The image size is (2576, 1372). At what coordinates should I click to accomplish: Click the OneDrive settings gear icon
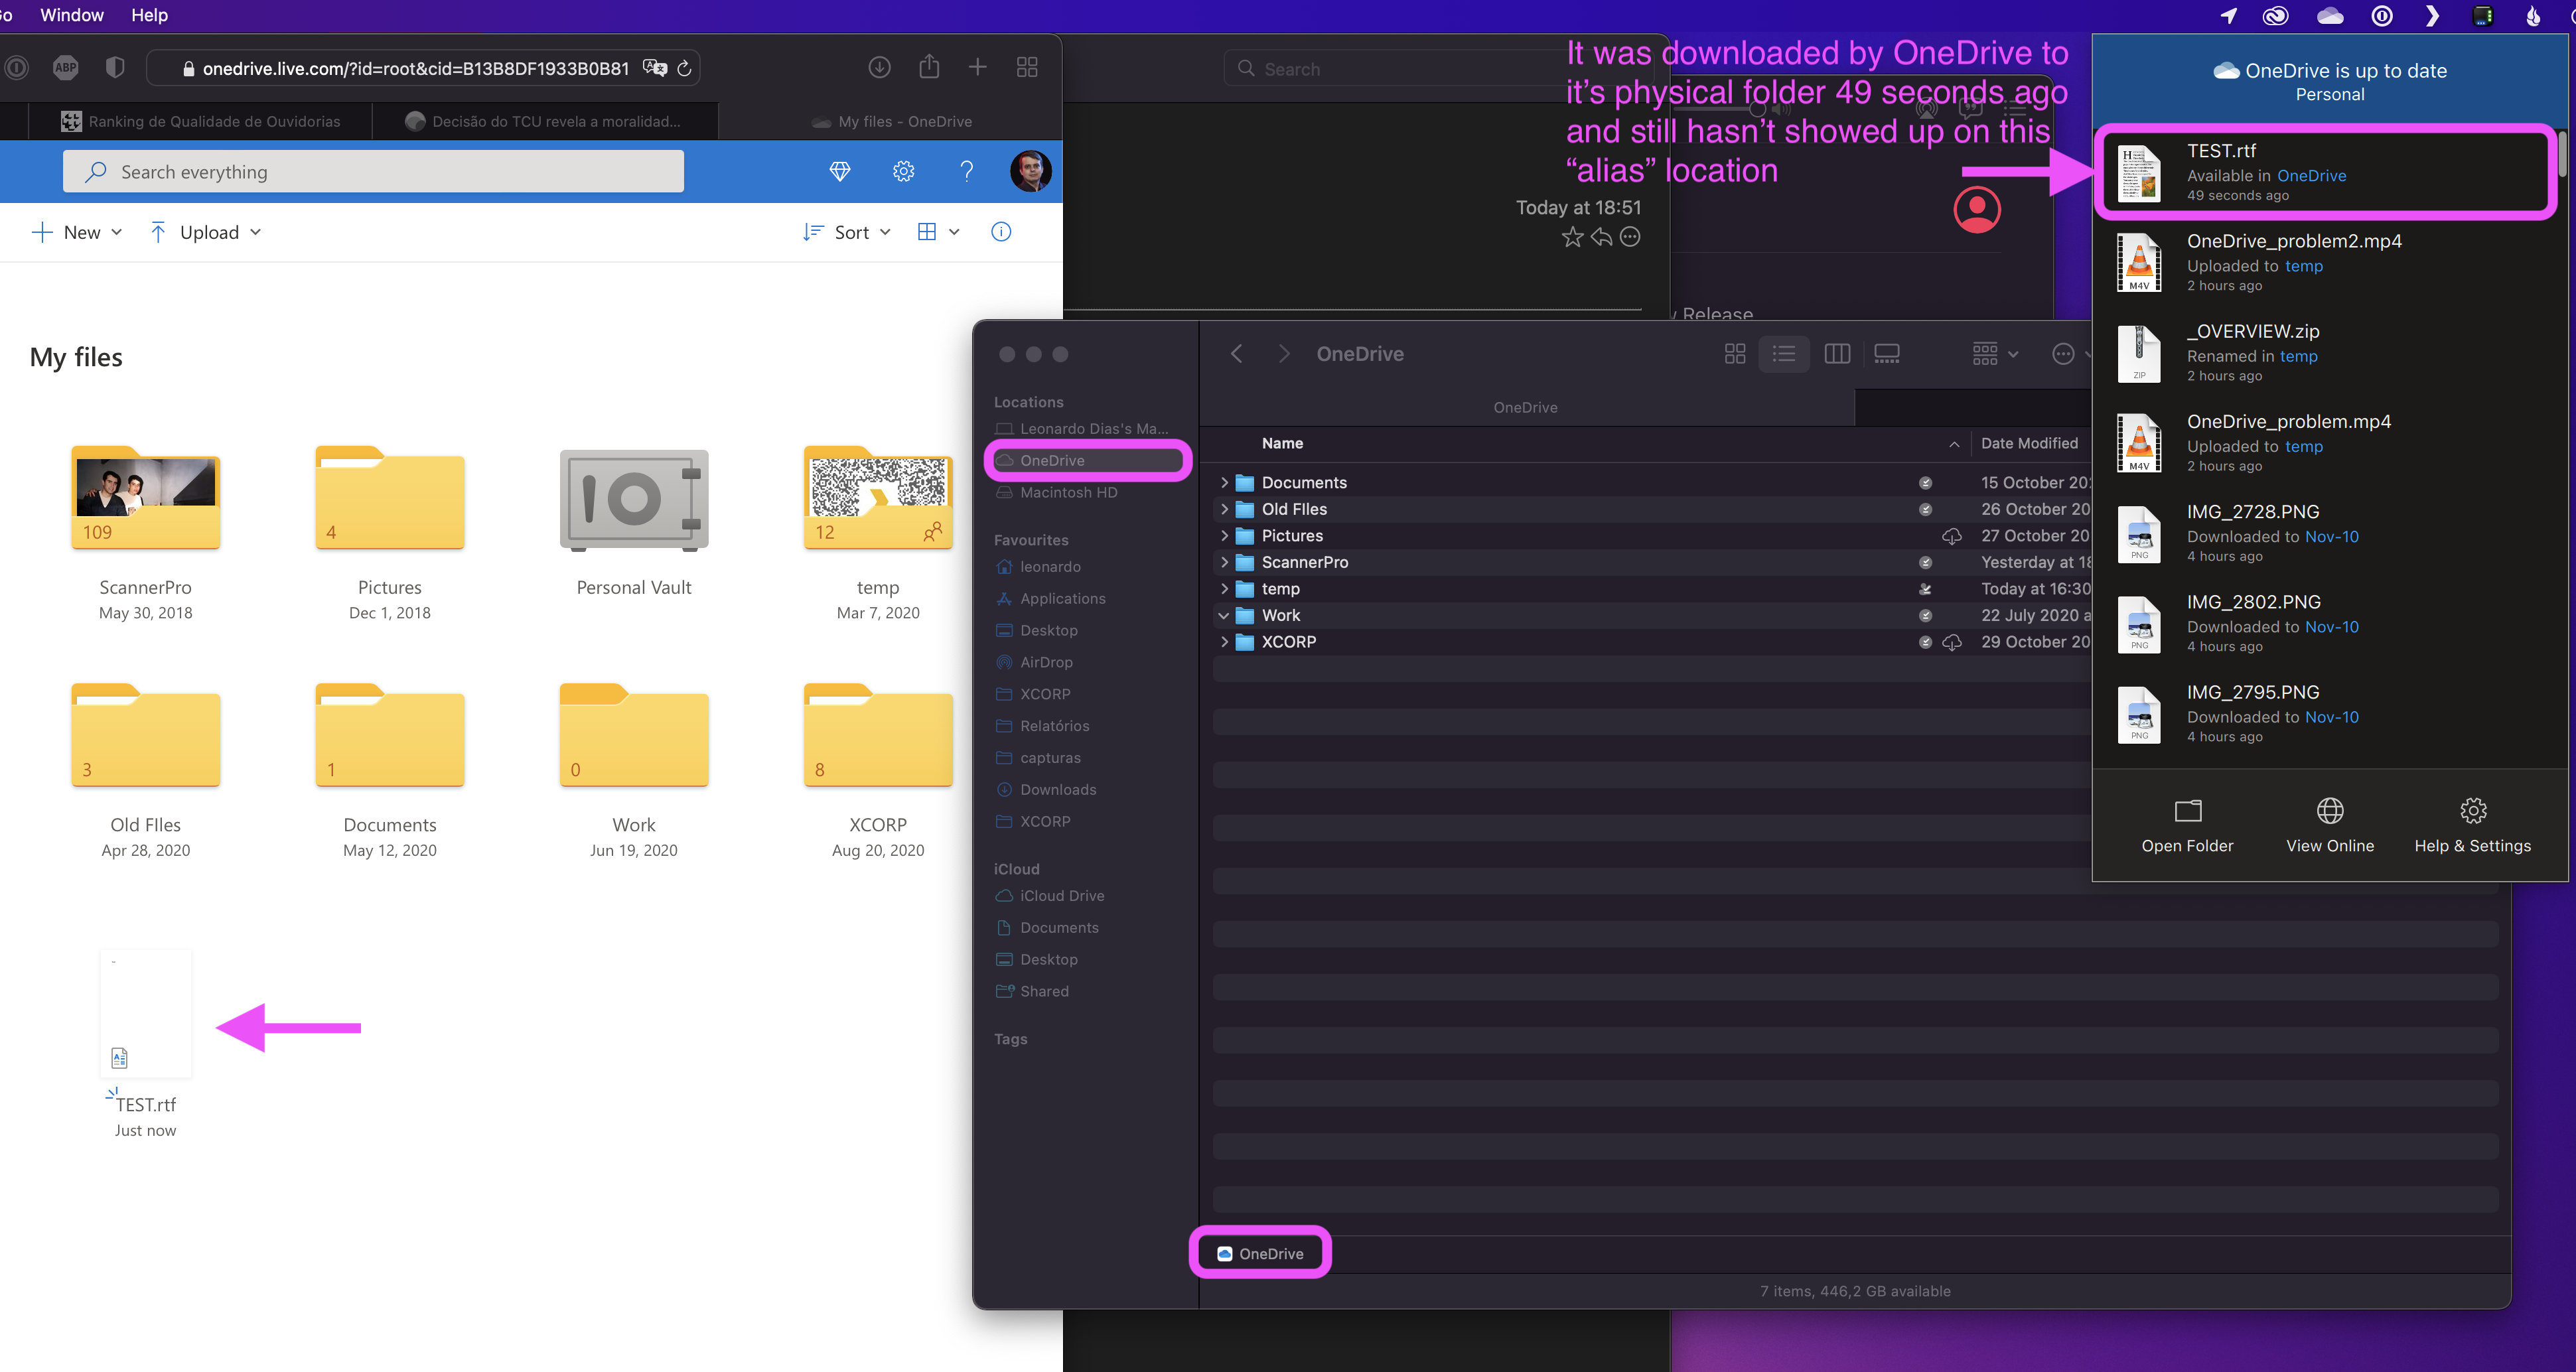(x=903, y=171)
